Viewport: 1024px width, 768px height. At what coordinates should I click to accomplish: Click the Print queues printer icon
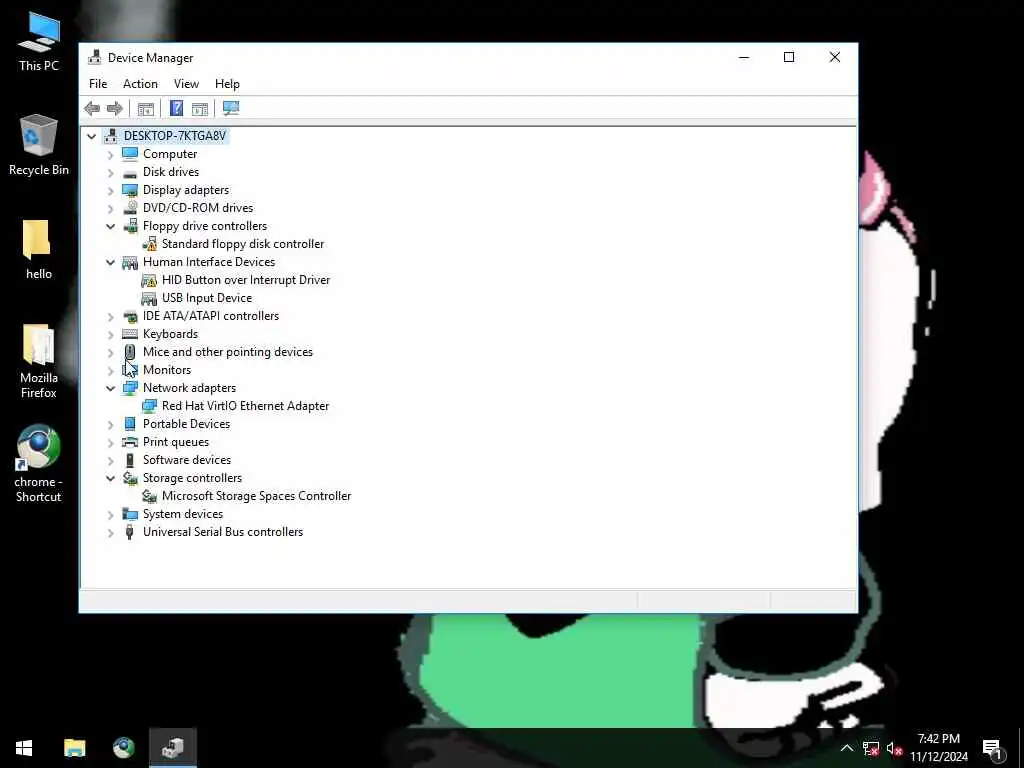130,442
